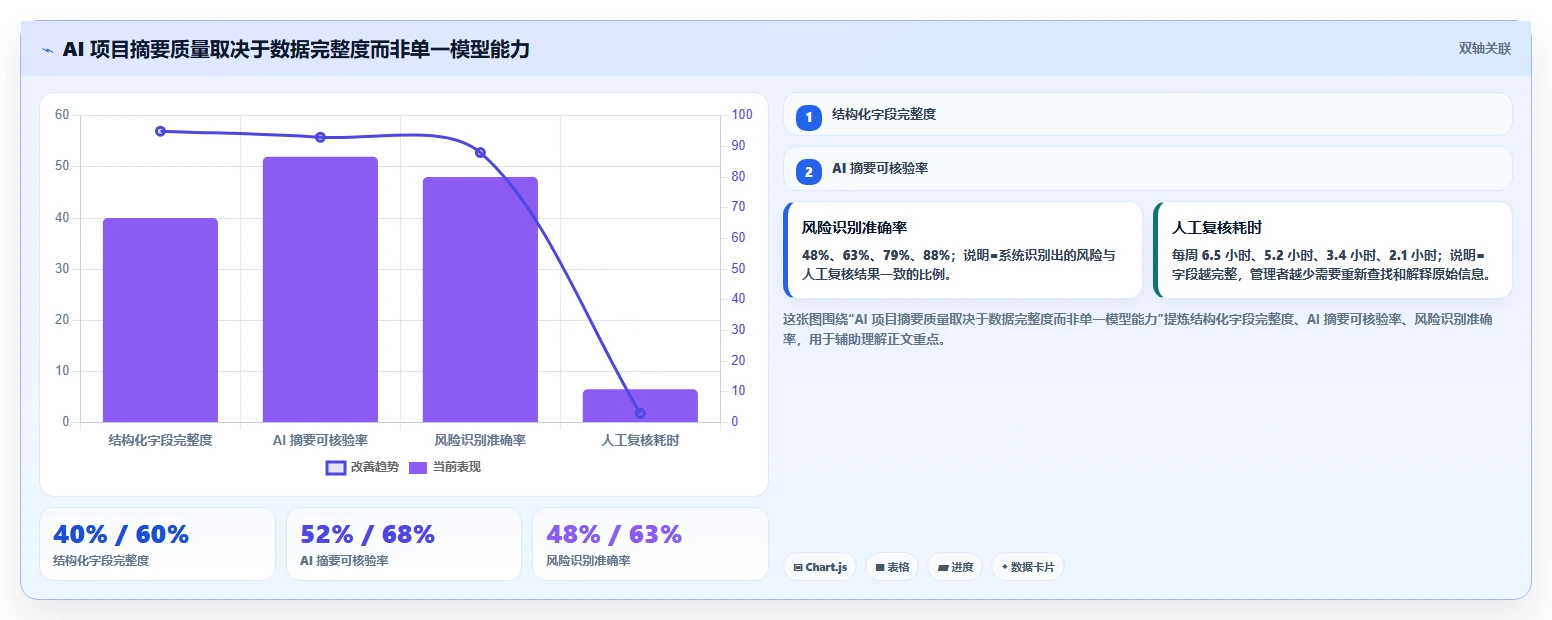Click the 人工复核耗时 bar in chart
1552x620 pixels.
[640, 405]
